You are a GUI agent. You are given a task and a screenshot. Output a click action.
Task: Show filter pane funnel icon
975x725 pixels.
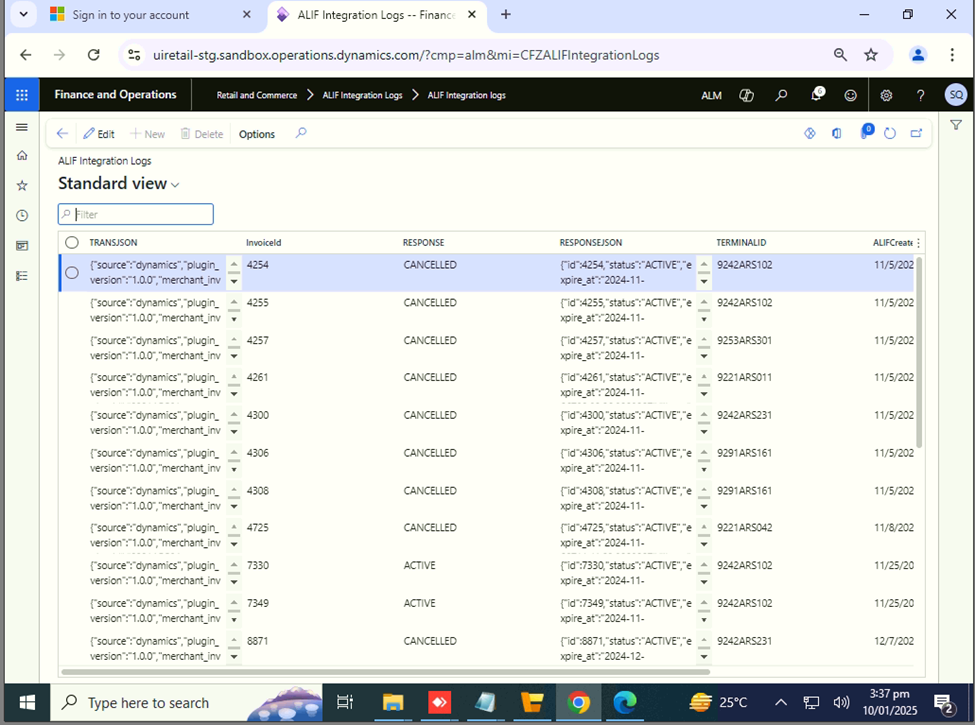tap(956, 125)
